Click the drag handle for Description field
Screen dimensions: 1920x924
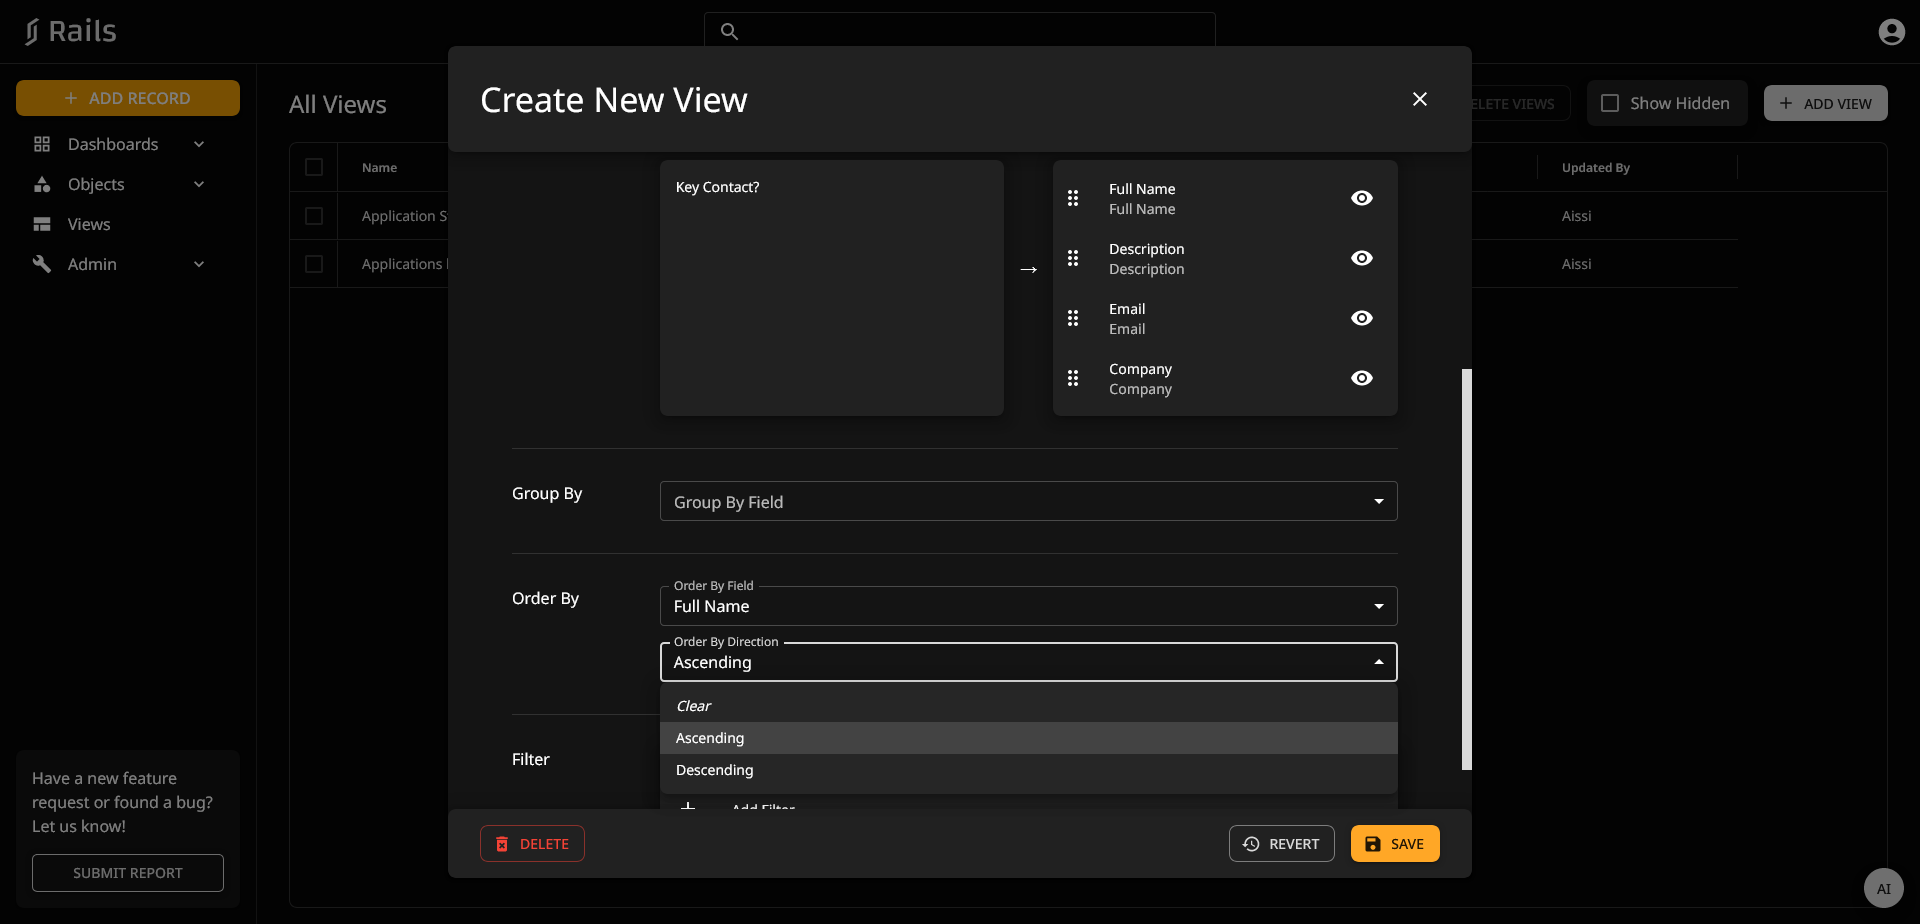point(1073,258)
